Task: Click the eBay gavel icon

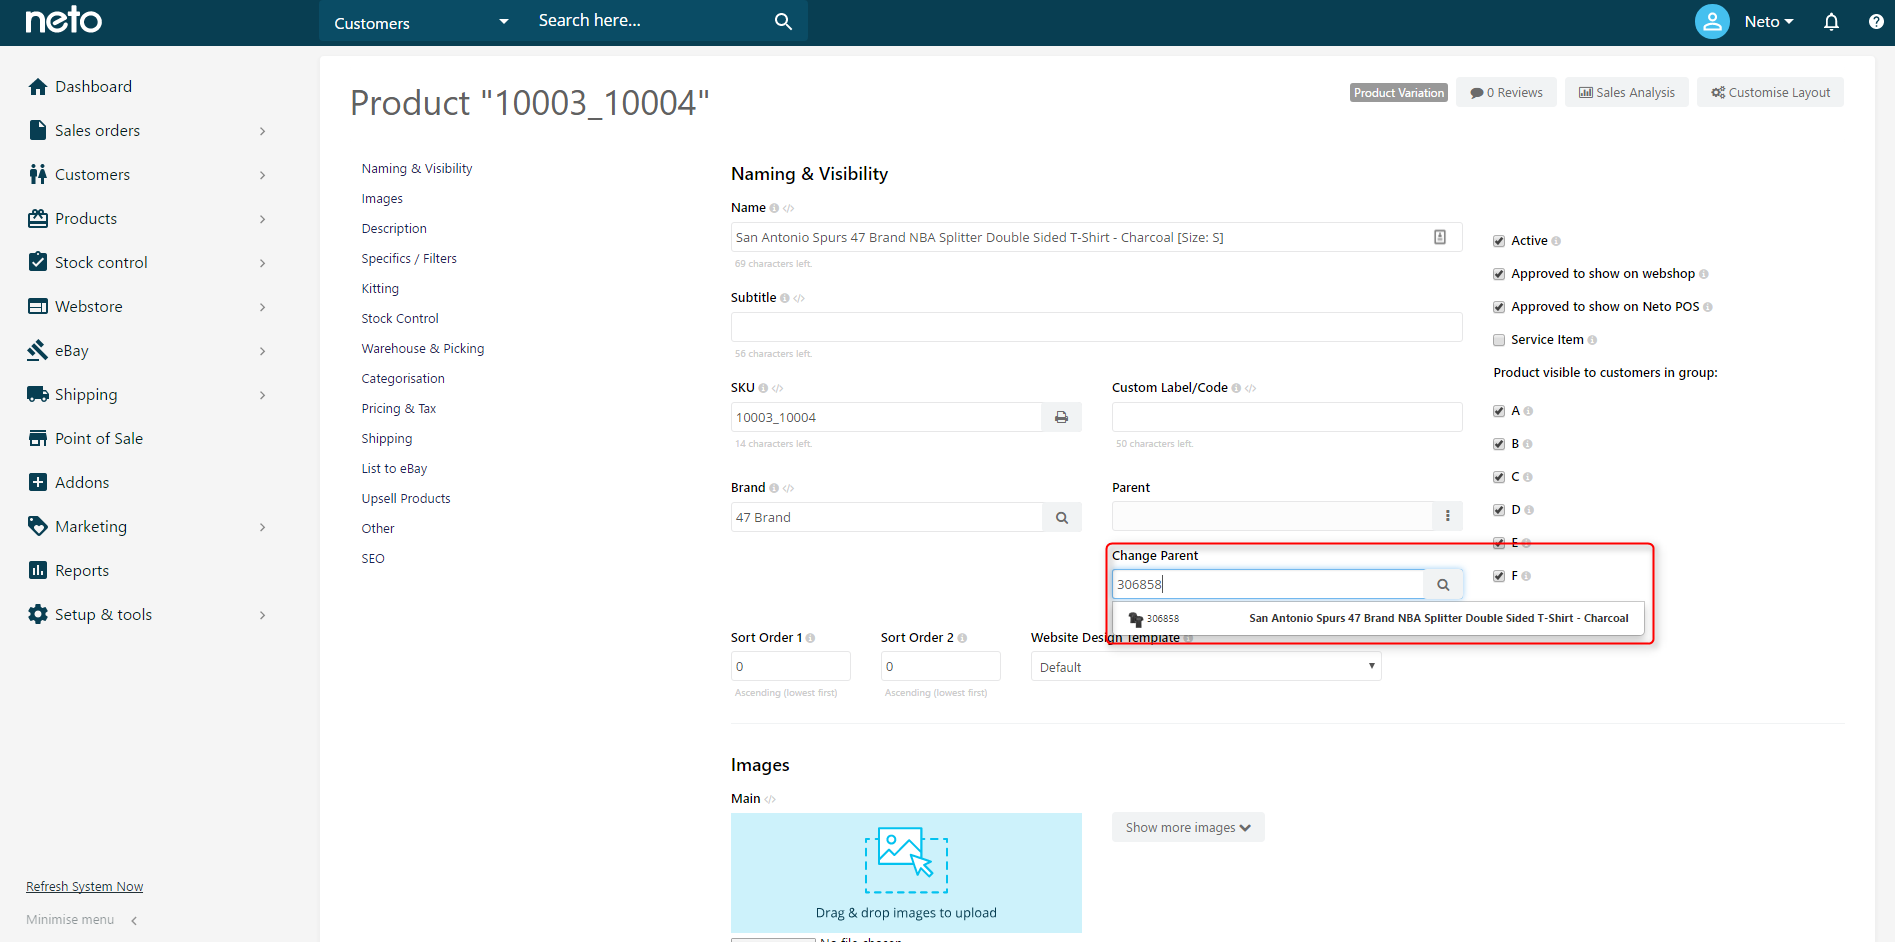Action: [38, 350]
